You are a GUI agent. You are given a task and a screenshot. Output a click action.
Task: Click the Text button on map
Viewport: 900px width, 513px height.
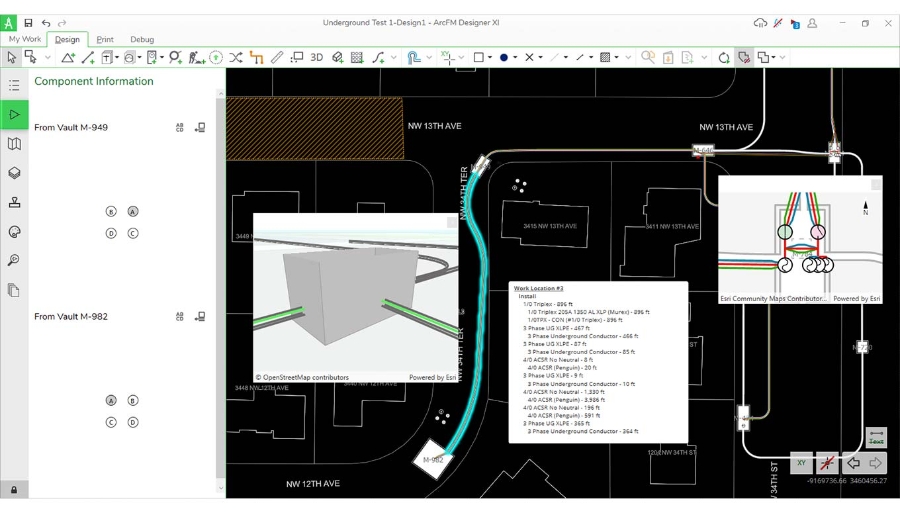click(876, 438)
